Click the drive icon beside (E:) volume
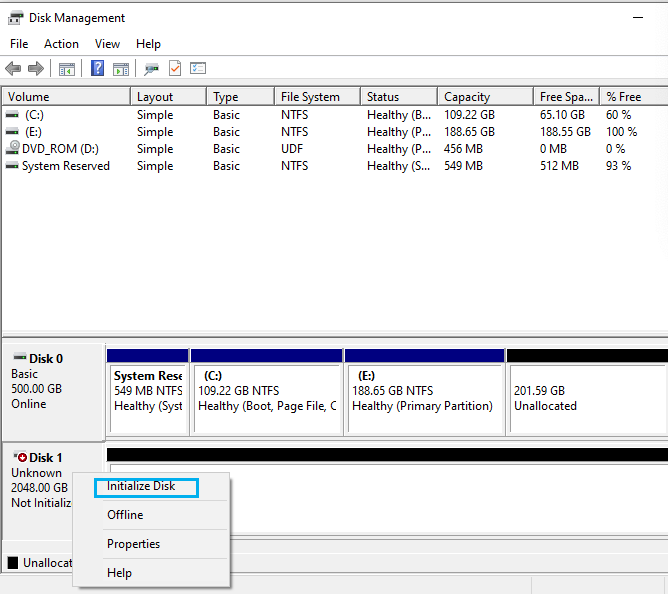Image resolution: width=668 pixels, height=594 pixels. (12, 132)
